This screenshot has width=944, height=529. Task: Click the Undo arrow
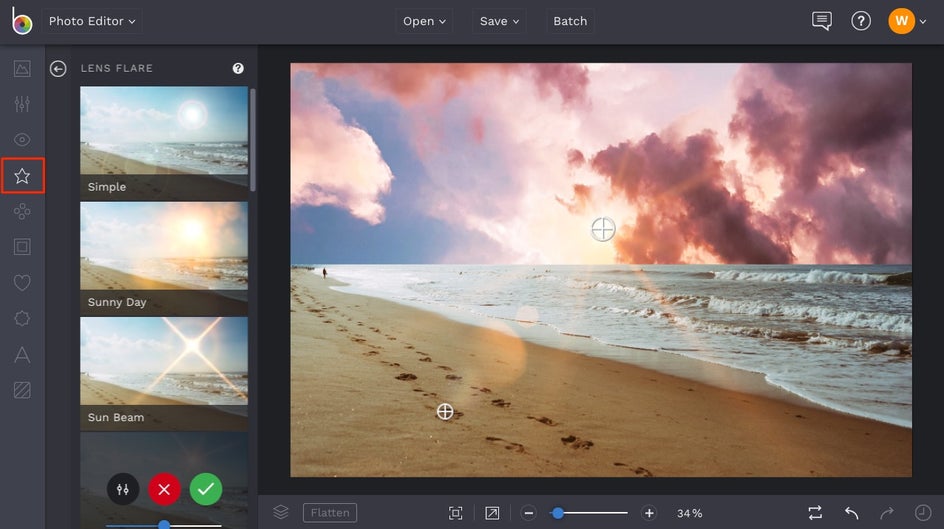(851, 513)
